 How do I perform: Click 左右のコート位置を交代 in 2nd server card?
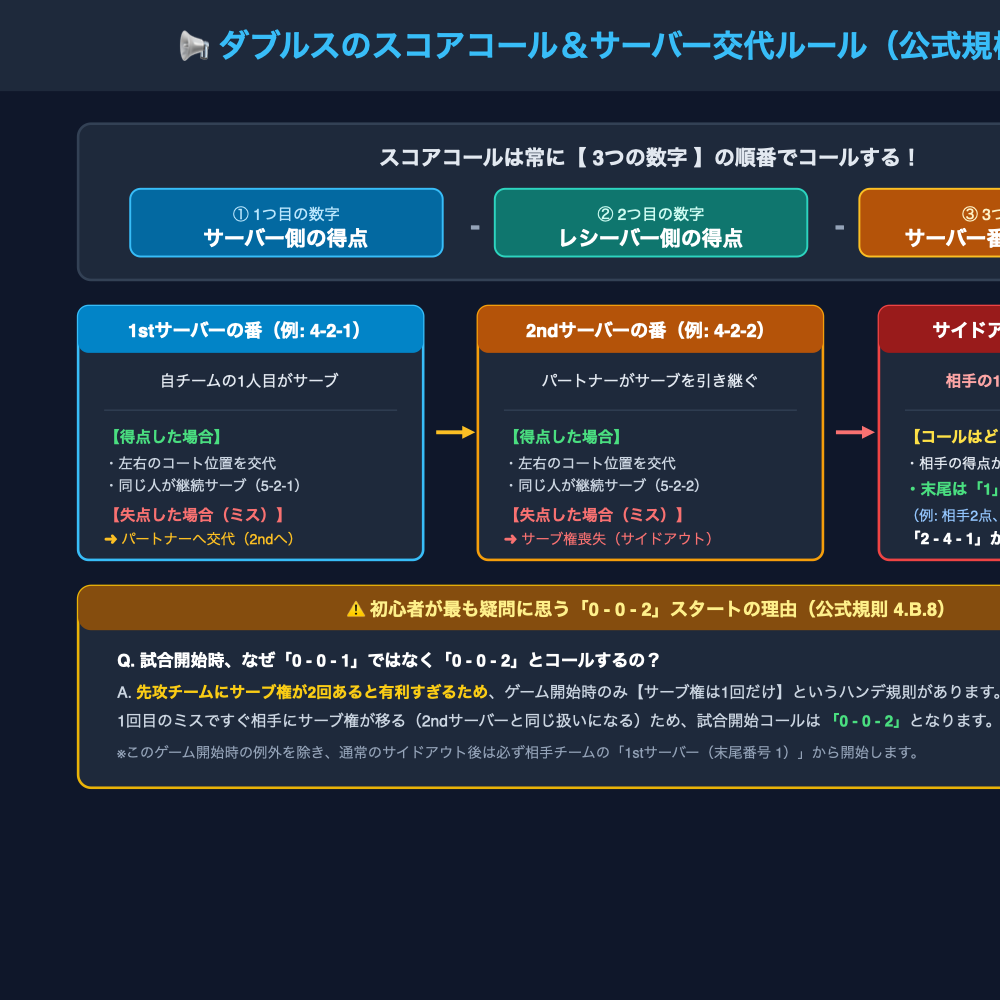point(592,463)
